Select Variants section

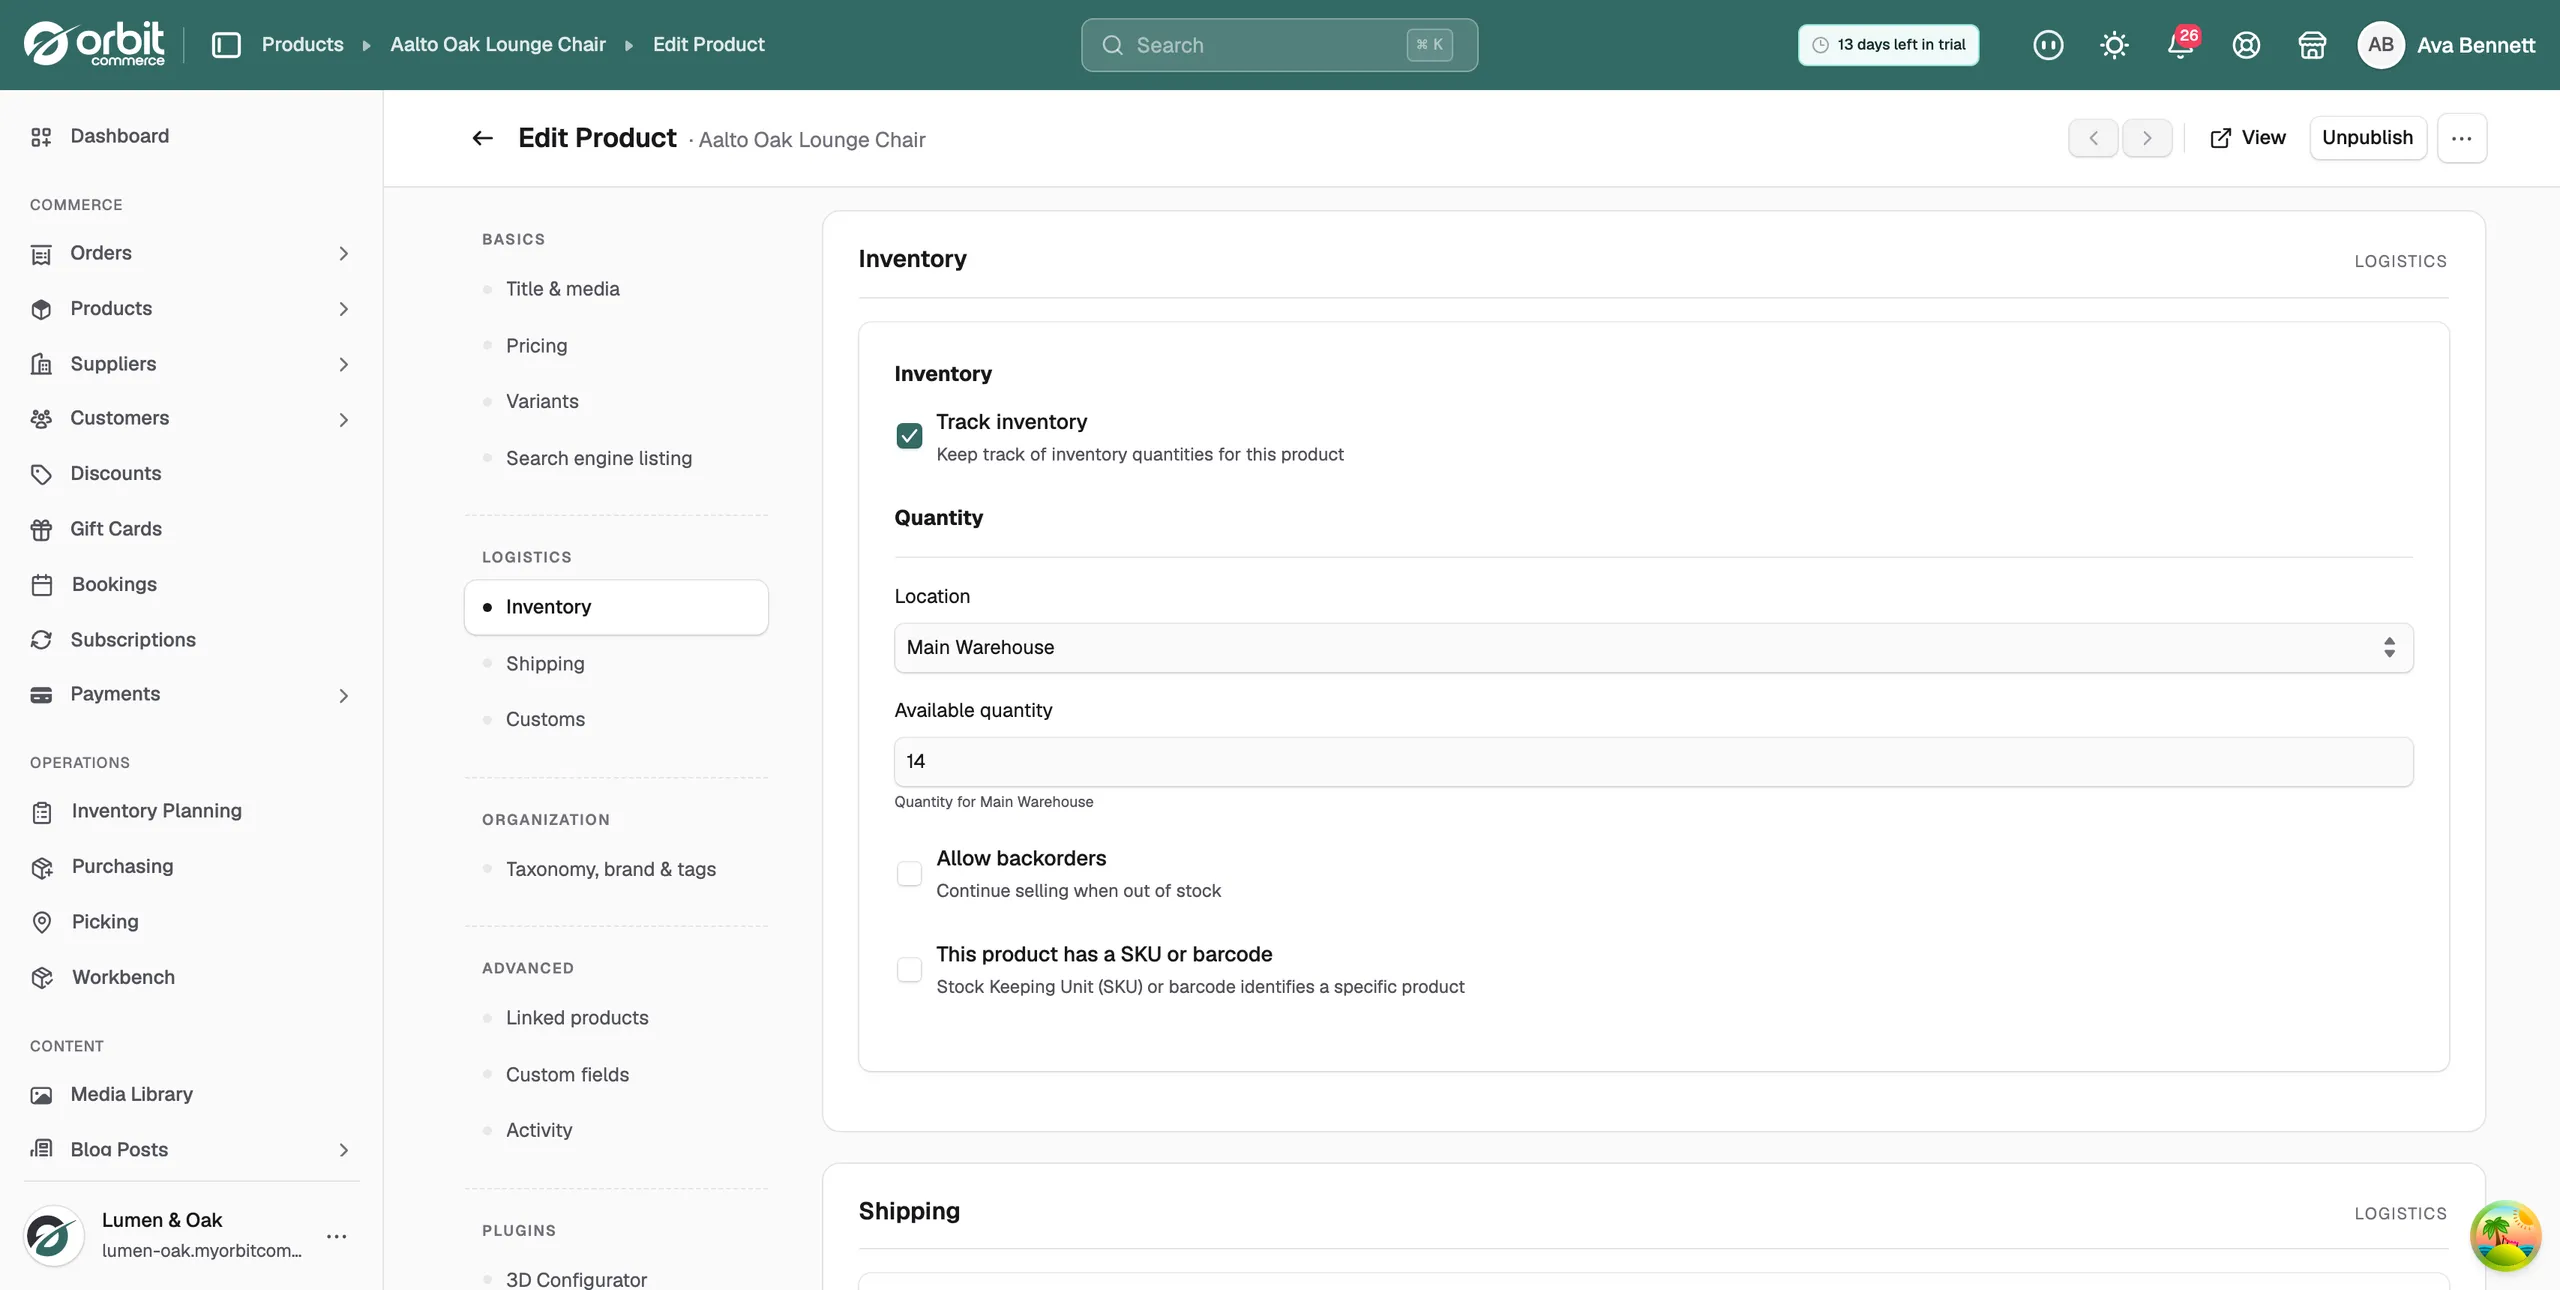tap(616, 402)
